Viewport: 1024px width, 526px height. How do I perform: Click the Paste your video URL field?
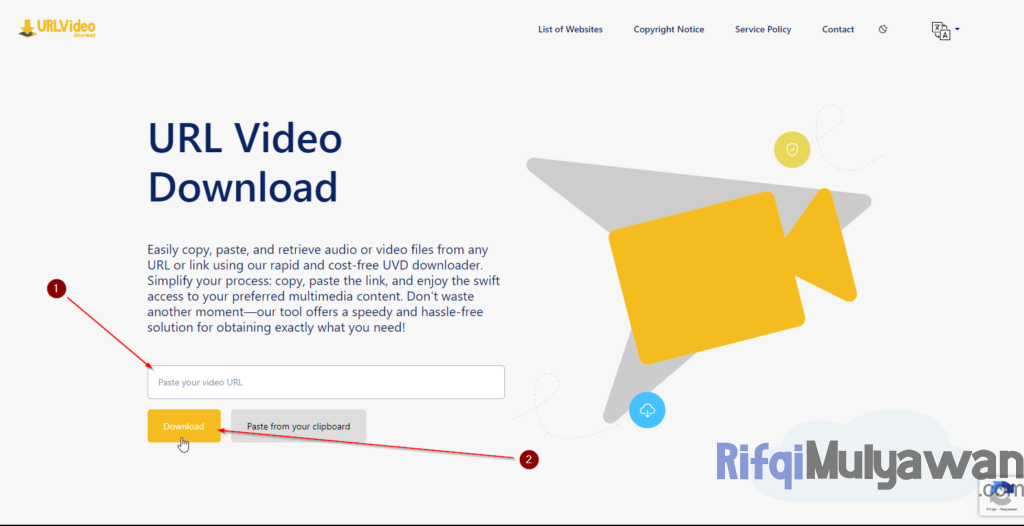(x=326, y=382)
